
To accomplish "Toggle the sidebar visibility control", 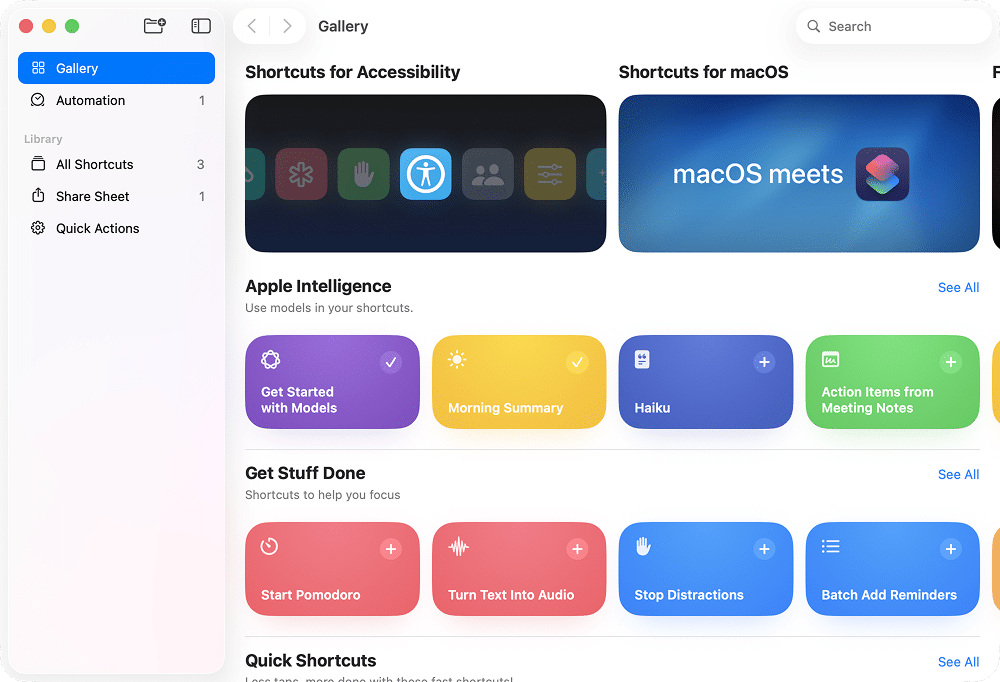I will (200, 26).
